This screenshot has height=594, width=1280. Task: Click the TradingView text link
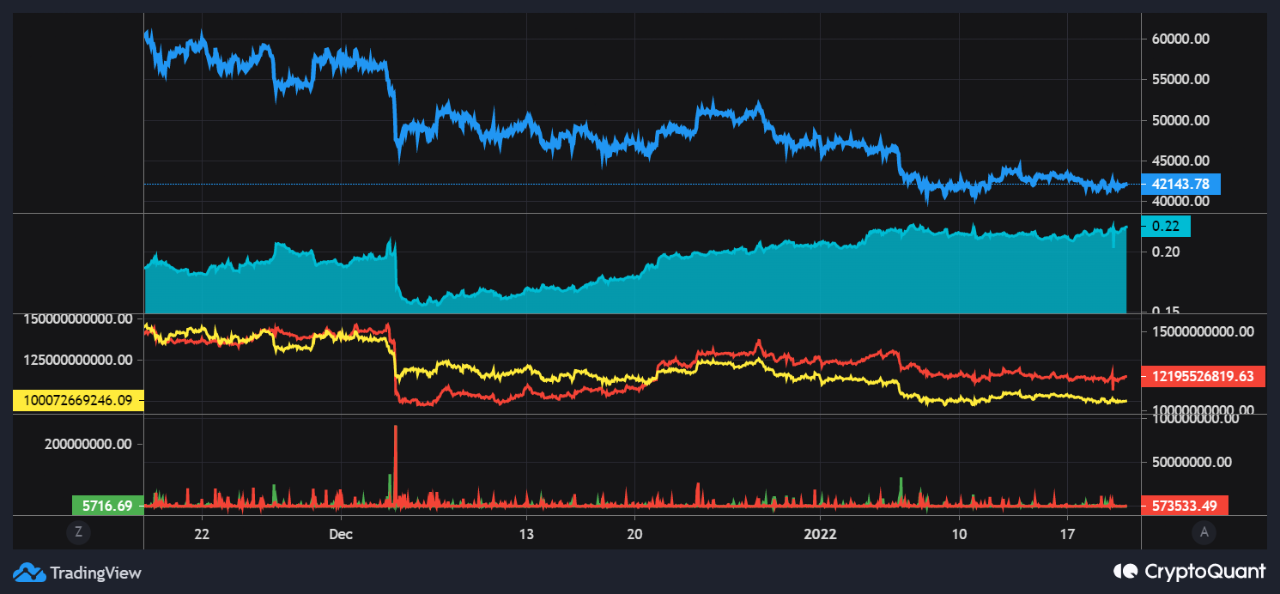tap(94, 572)
